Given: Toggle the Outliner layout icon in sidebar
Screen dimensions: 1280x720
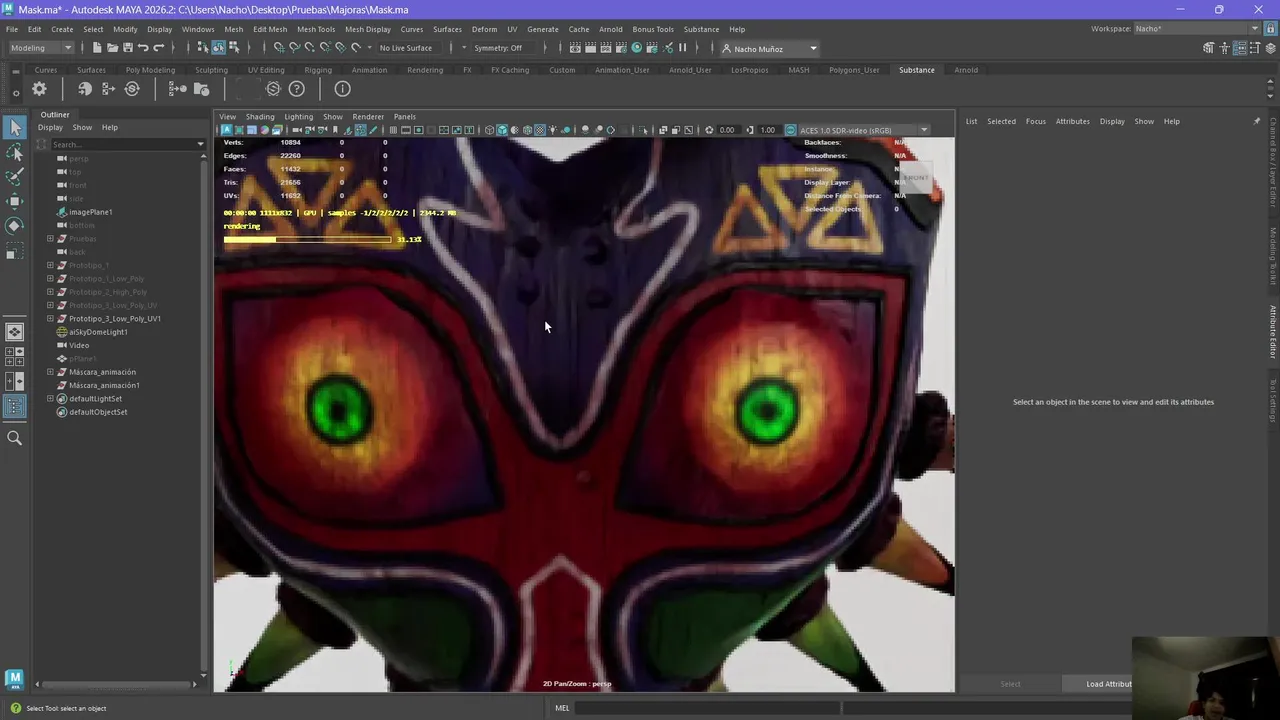Looking at the screenshot, I should (x=14, y=406).
